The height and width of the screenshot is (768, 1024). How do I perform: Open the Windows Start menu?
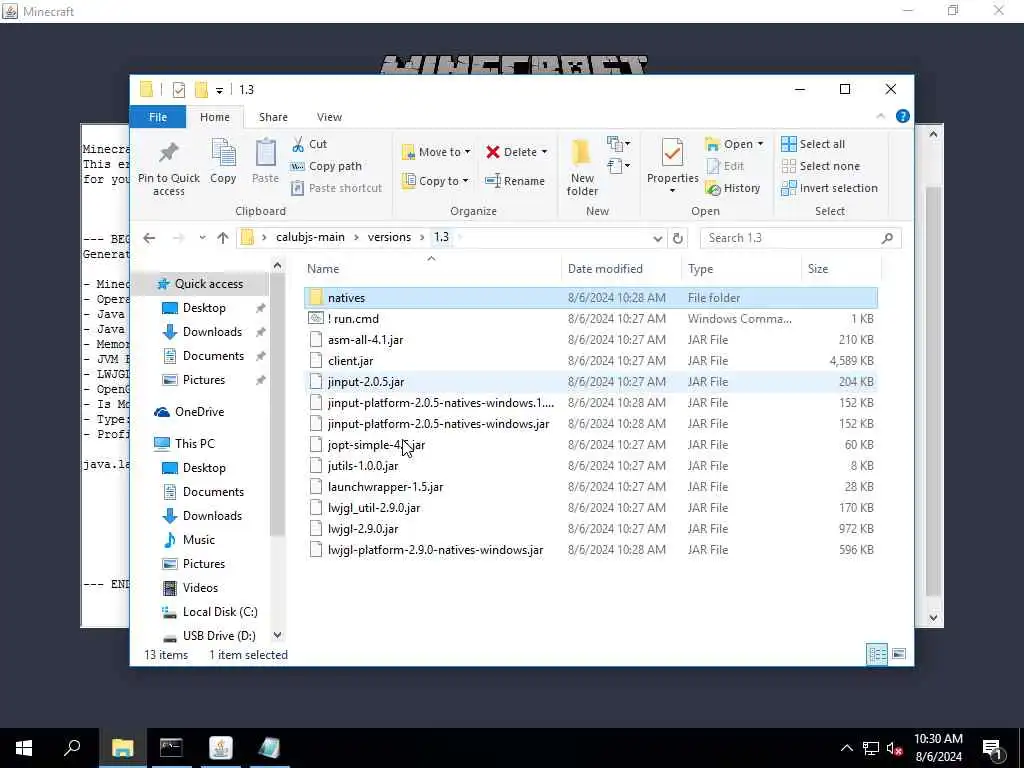[24, 748]
